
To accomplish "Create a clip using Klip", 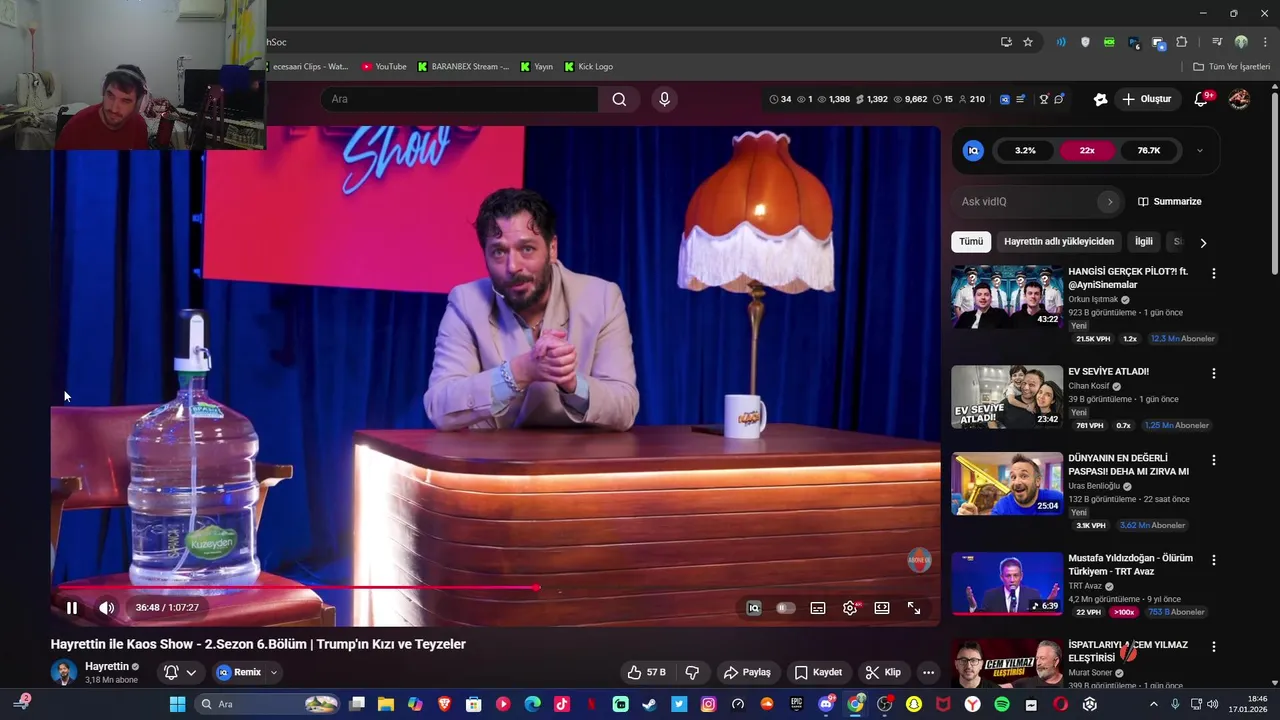I will (883, 672).
